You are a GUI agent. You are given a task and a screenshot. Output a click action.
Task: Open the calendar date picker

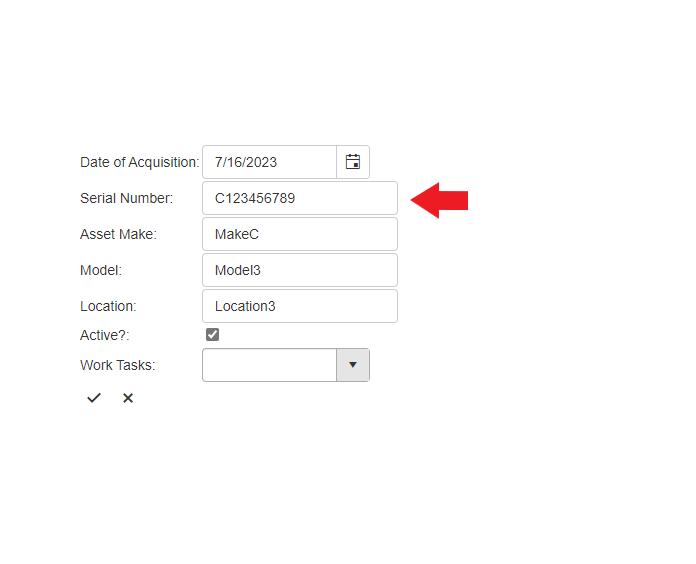tap(353, 162)
